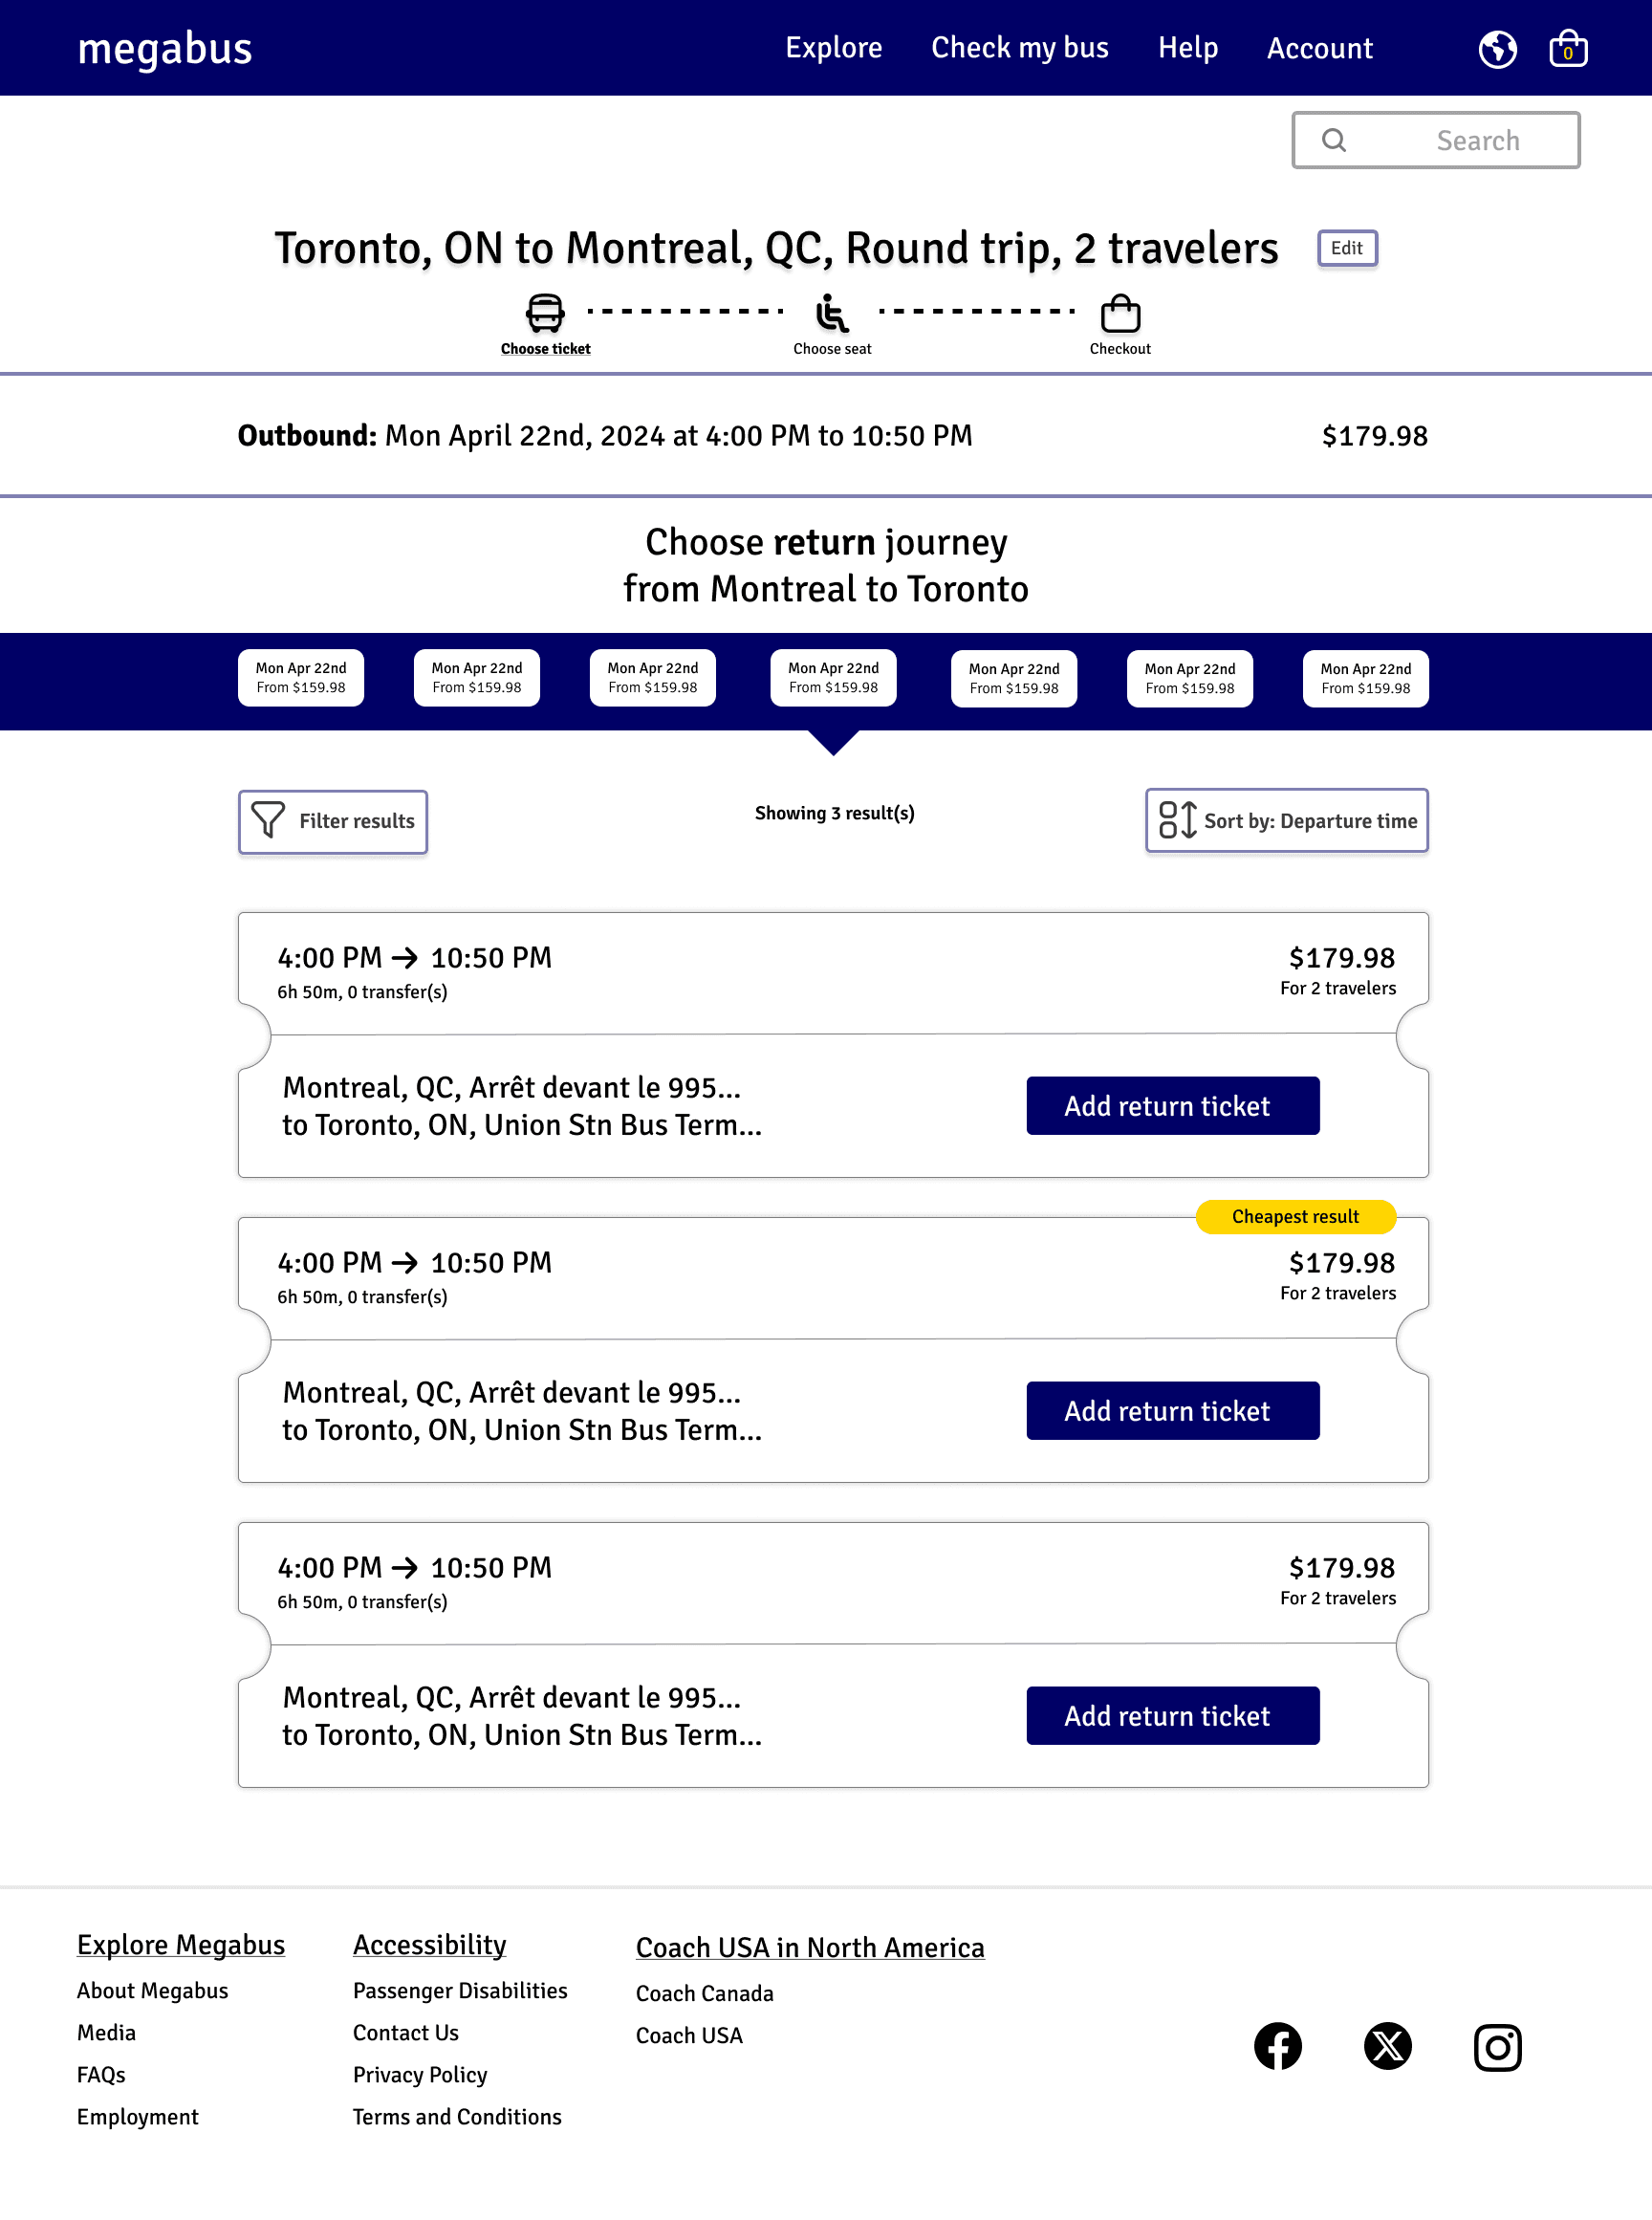1652x2220 pixels.
Task: Click the Choose seat step label
Action: 832,349
